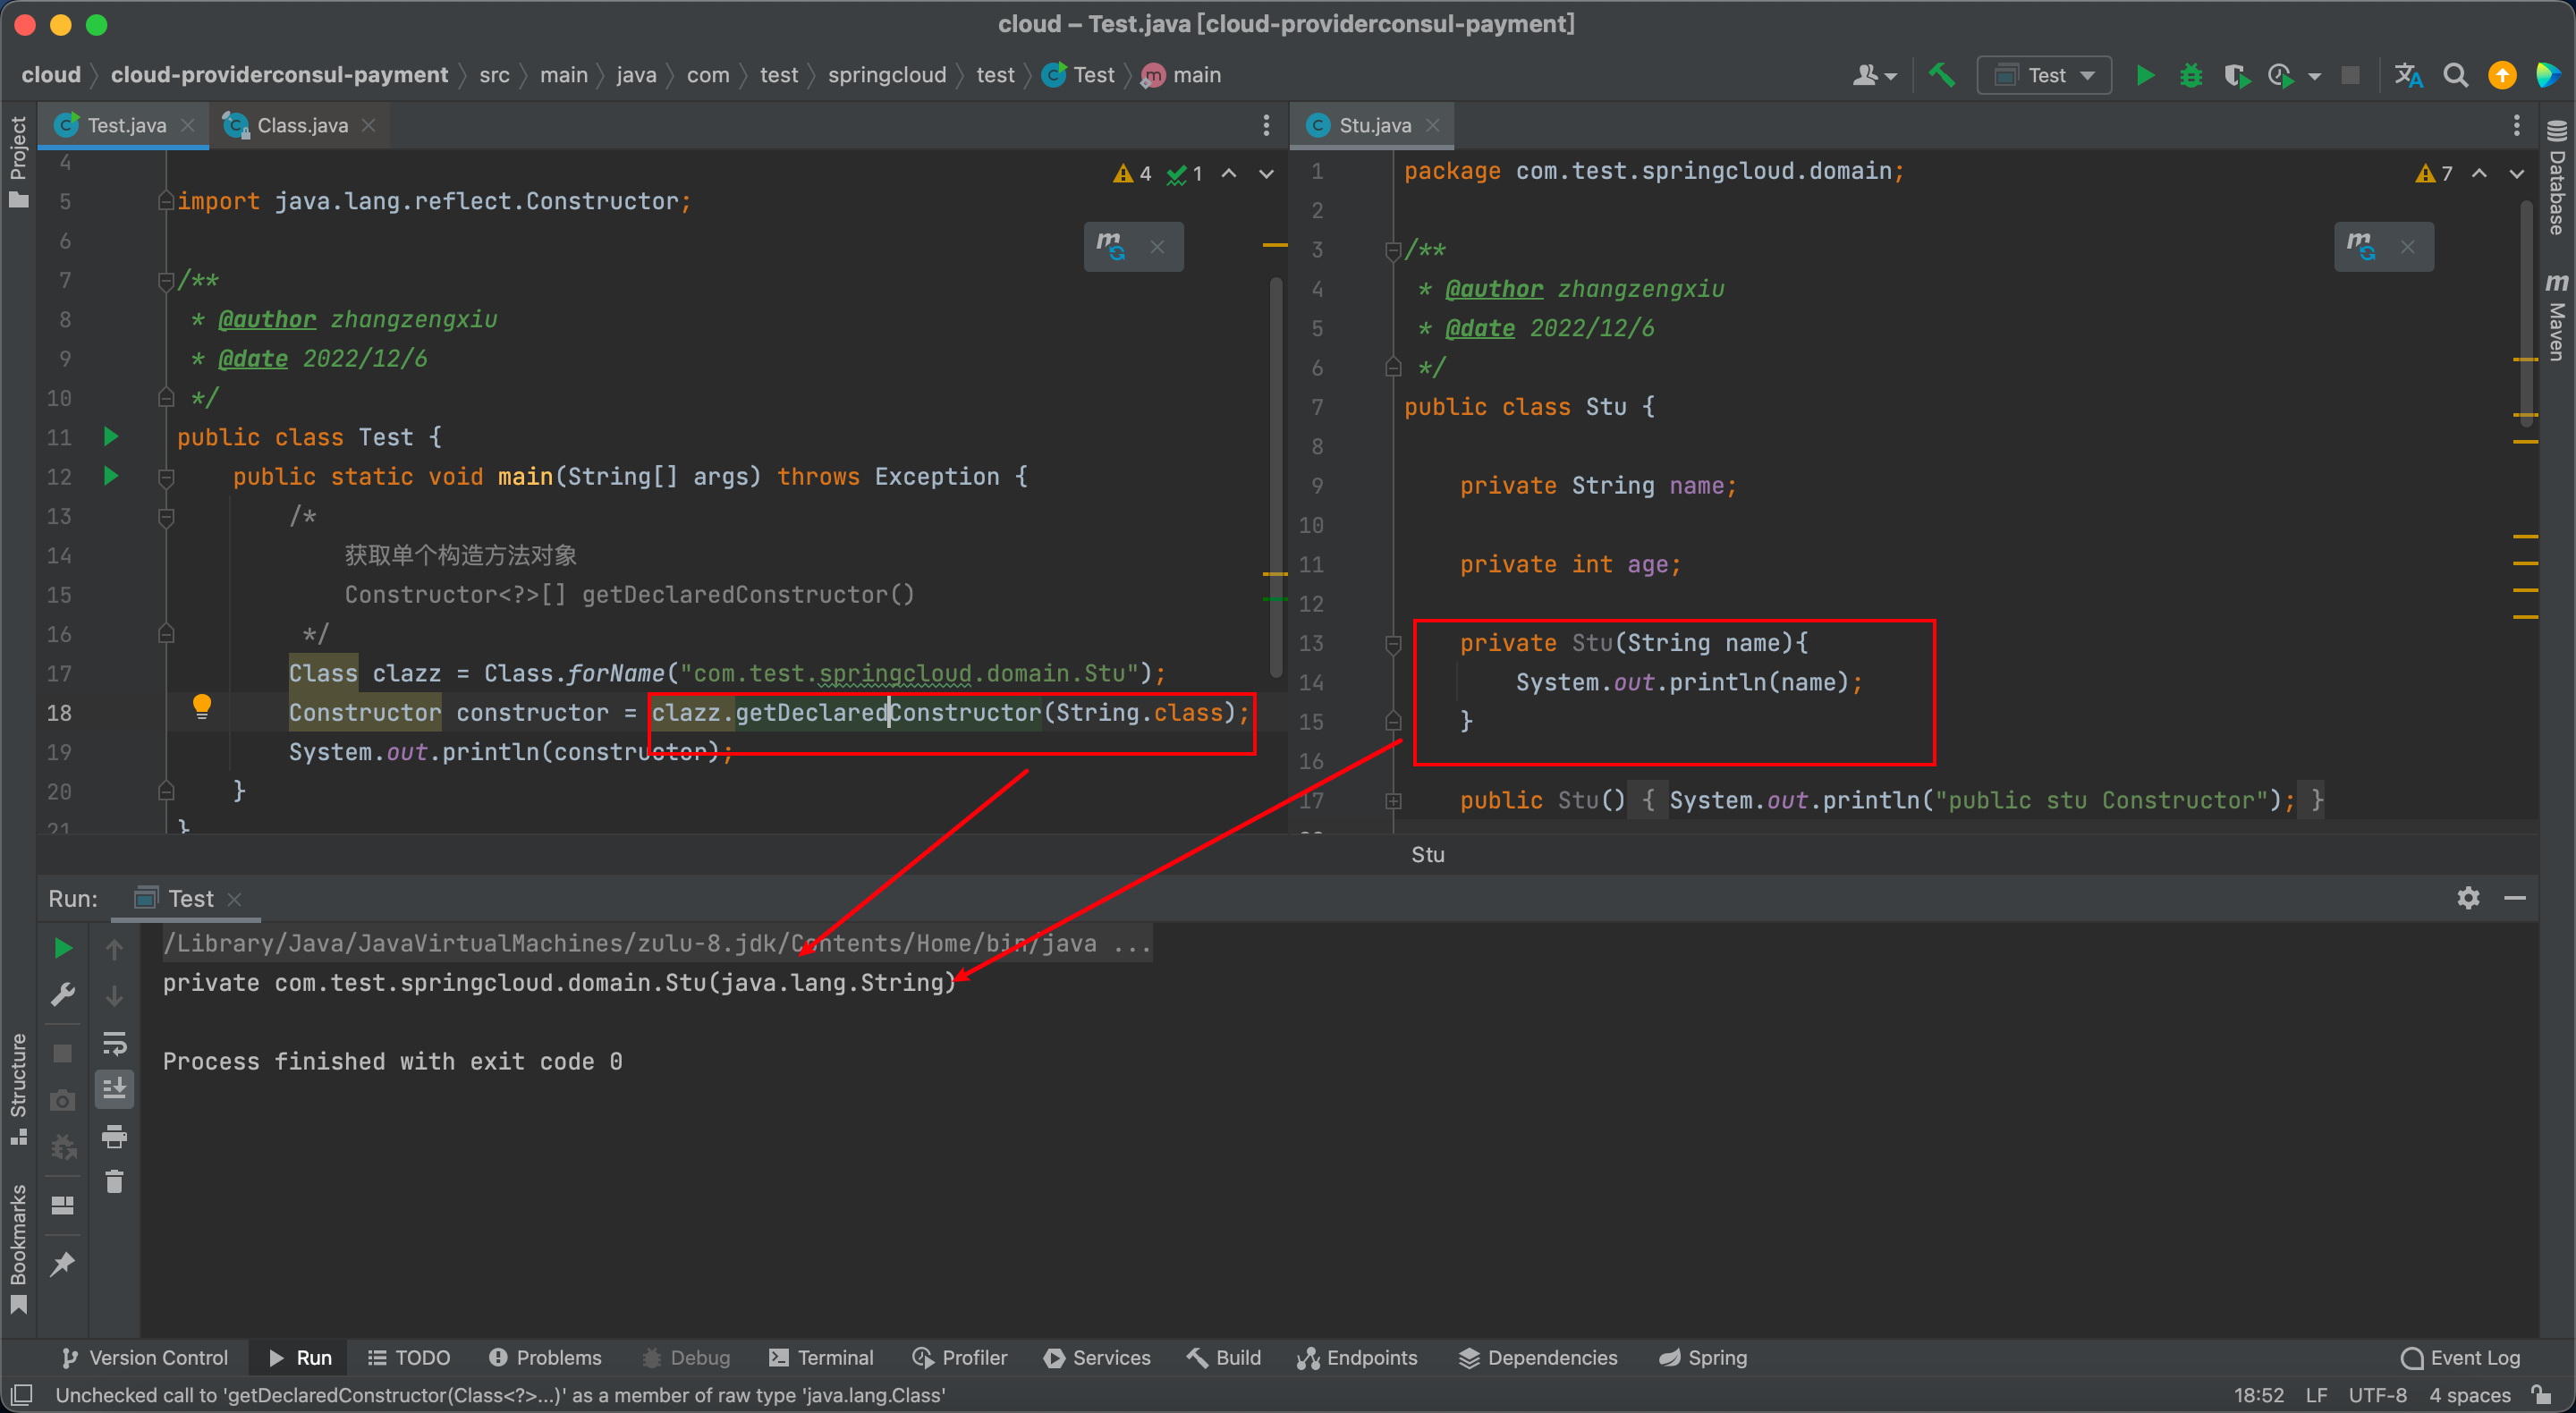Open the Dependencies tool window

click(1537, 1357)
